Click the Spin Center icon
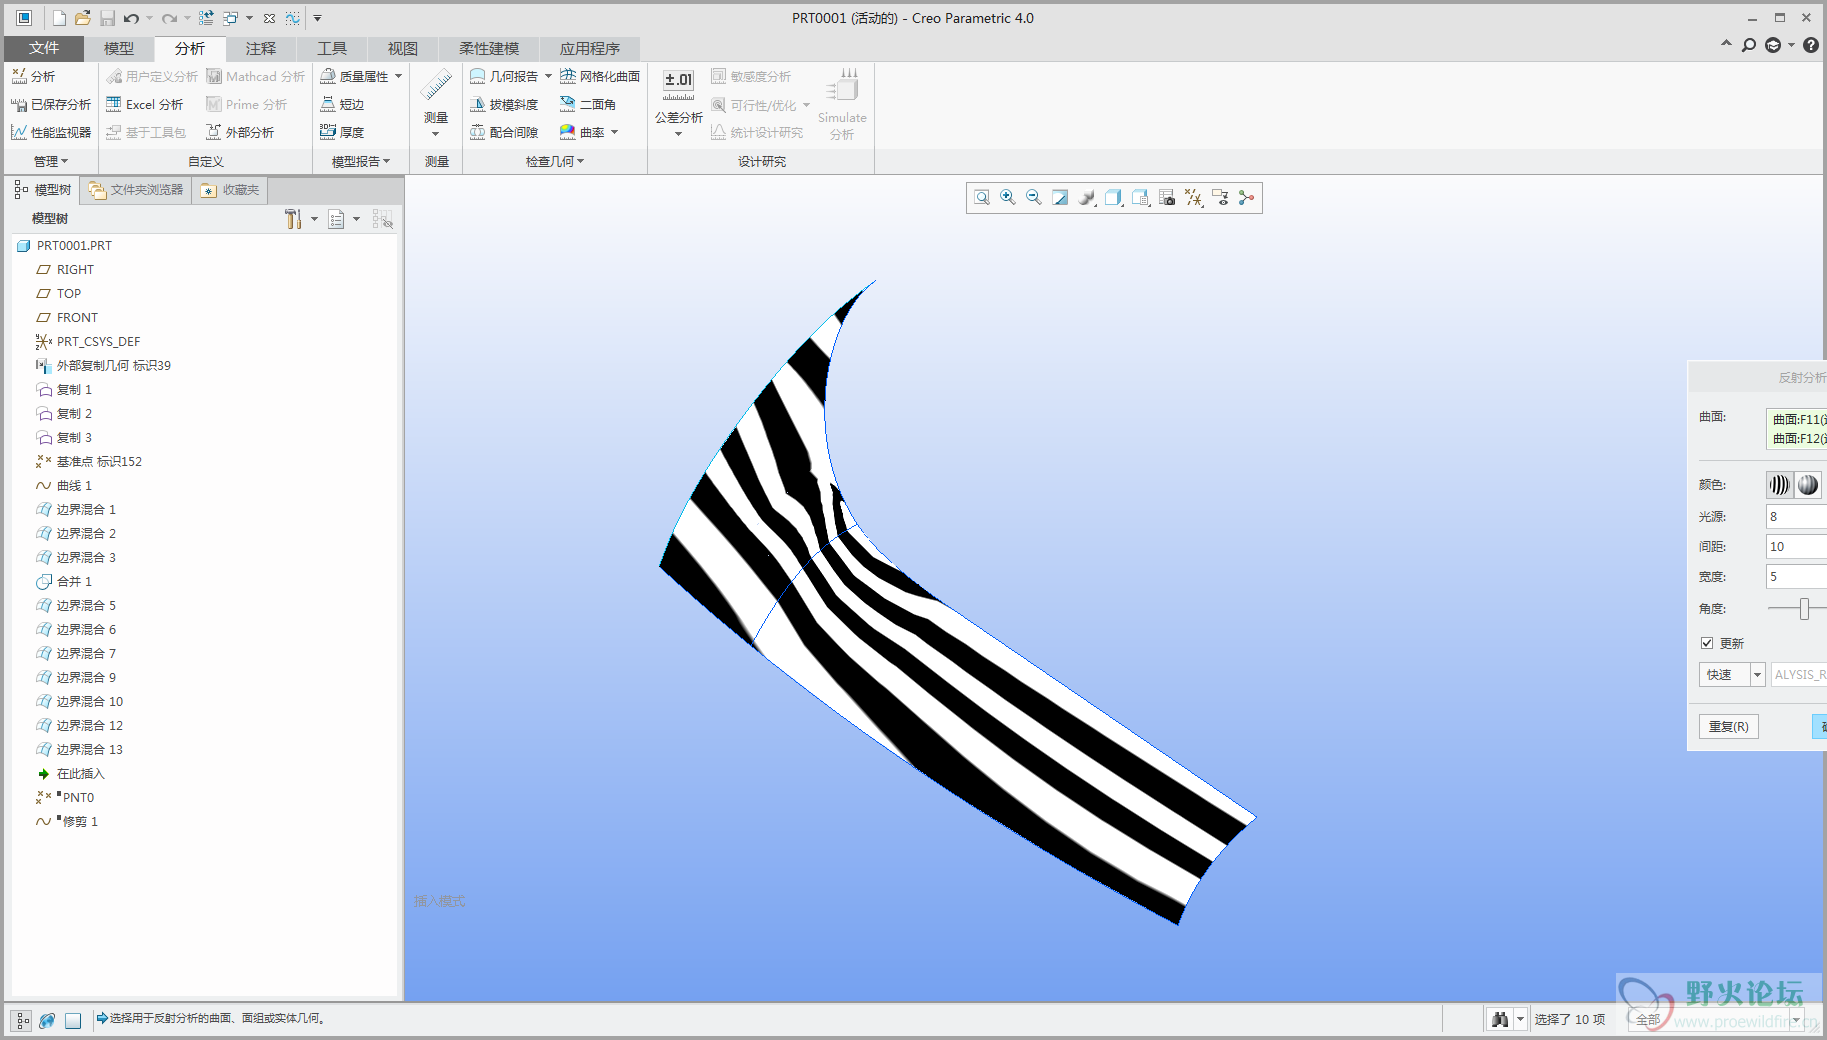The image size is (1827, 1040). point(1246,198)
